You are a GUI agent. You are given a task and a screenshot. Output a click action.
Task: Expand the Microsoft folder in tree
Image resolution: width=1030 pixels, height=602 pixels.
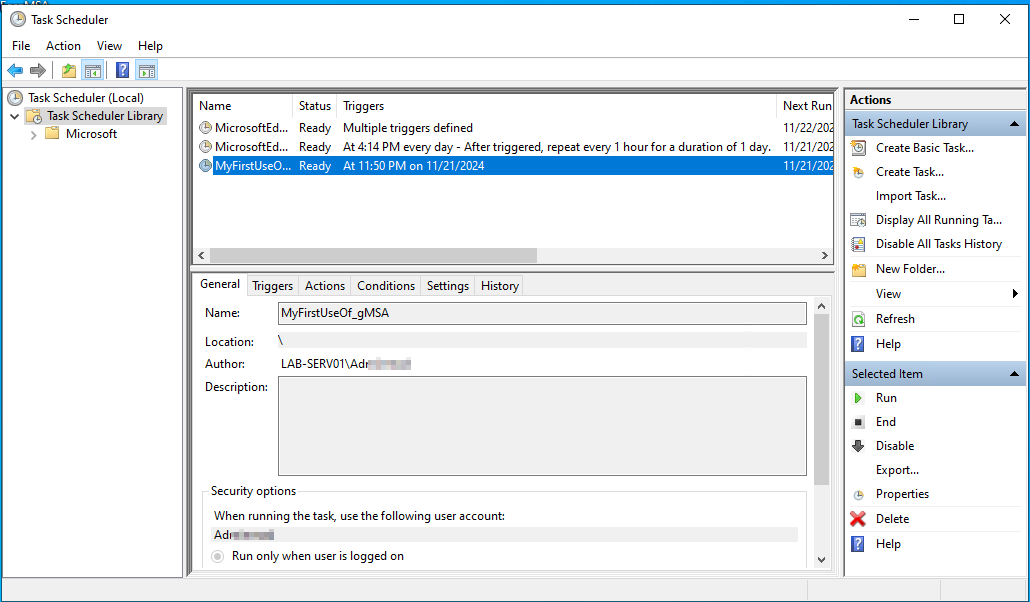coord(33,134)
